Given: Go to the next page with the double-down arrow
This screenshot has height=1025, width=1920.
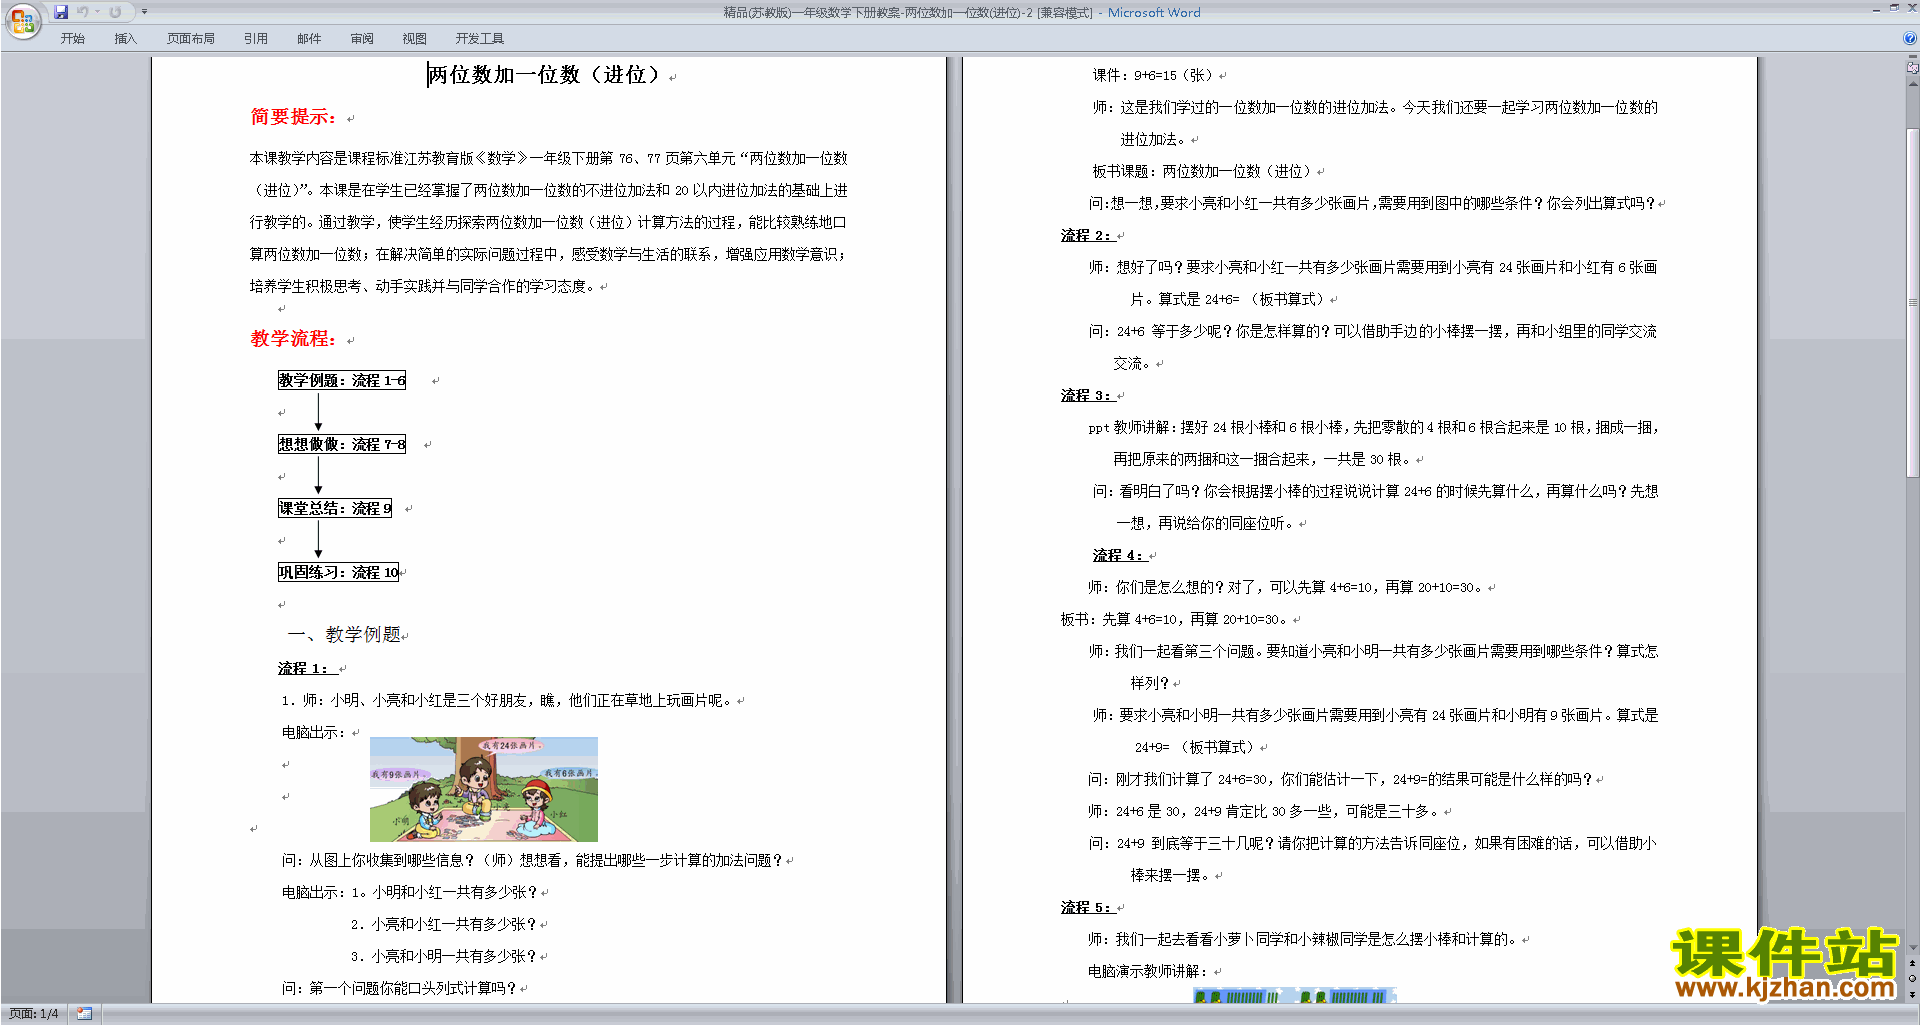Looking at the screenshot, I should (x=1913, y=994).
